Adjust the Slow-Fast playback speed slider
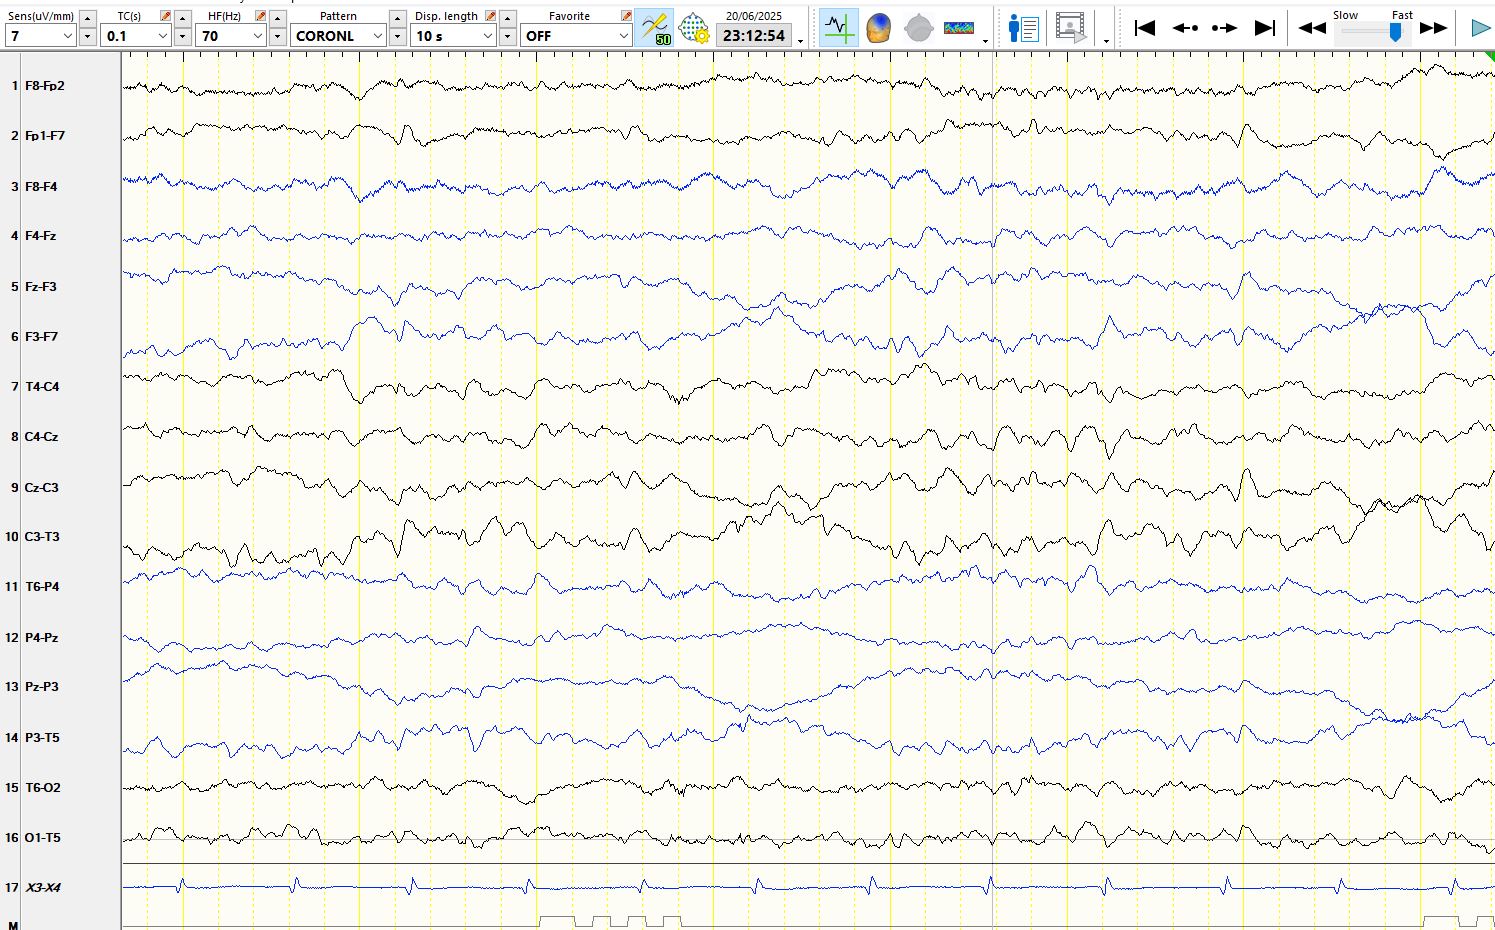This screenshot has width=1495, height=930. click(x=1395, y=32)
